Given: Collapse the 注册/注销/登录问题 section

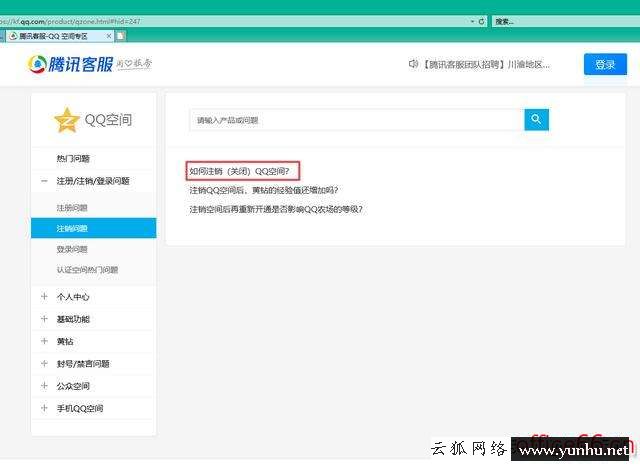Looking at the screenshot, I should (44, 181).
